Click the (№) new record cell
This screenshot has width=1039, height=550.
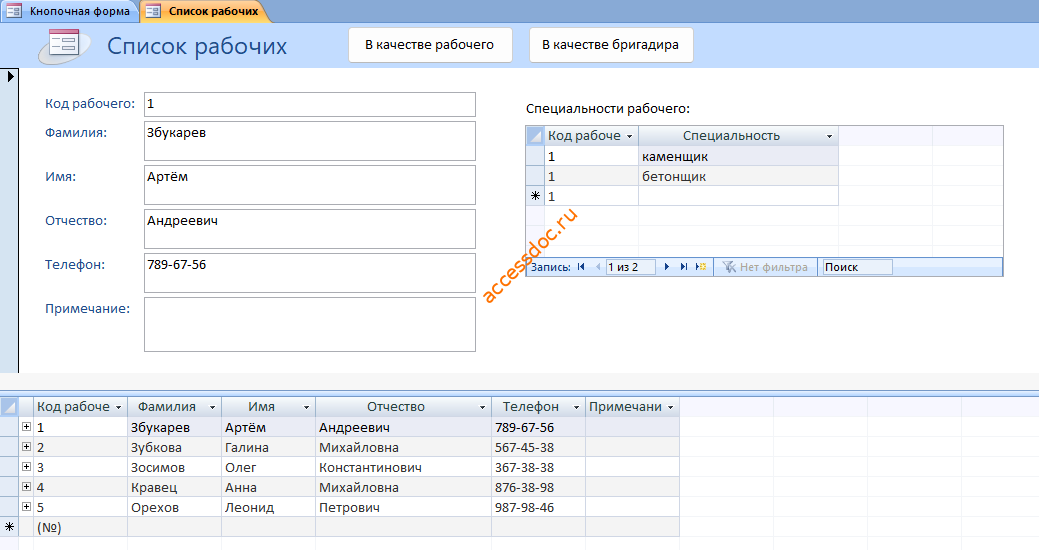point(80,527)
